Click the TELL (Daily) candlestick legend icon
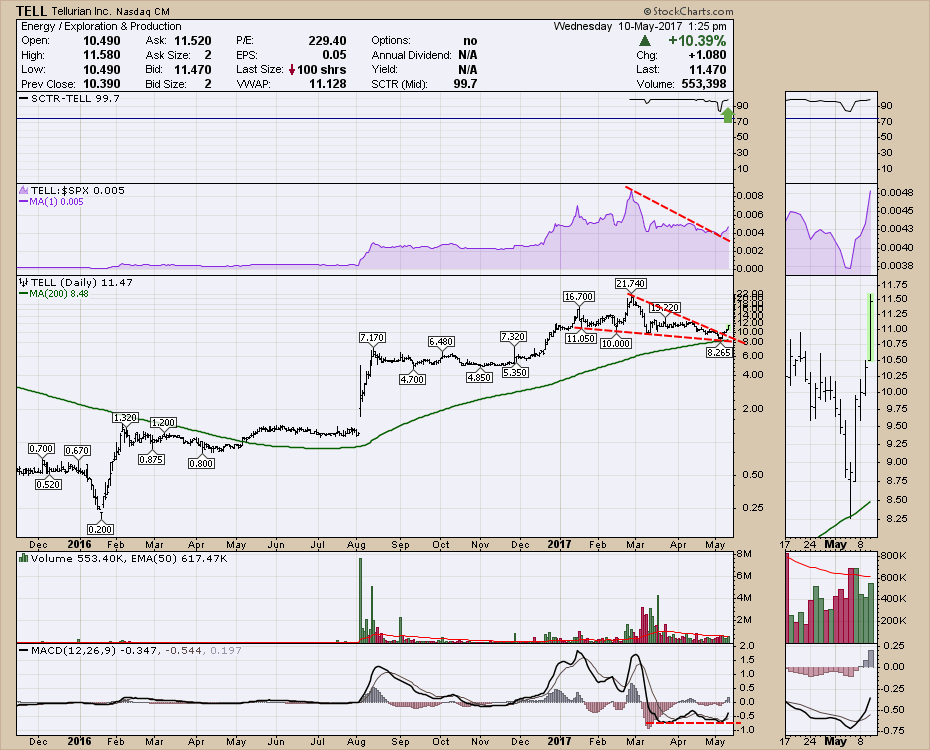 tap(23, 284)
